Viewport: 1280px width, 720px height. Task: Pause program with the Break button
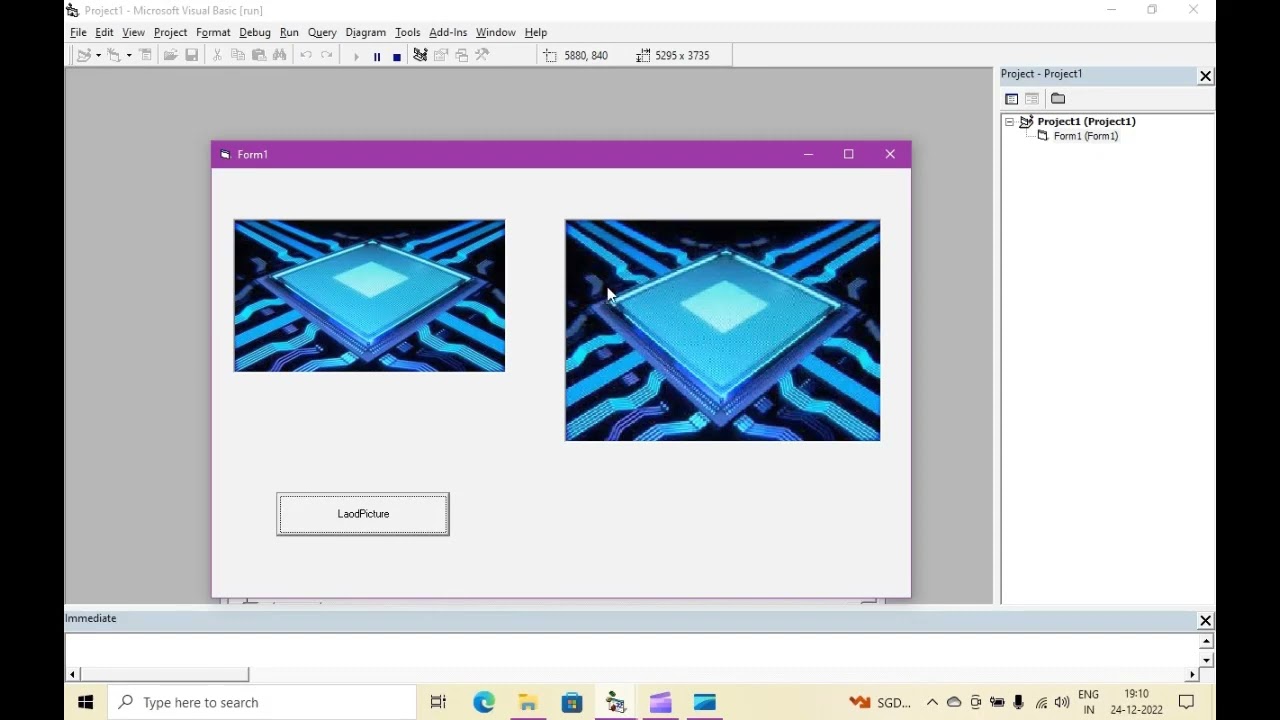[377, 56]
